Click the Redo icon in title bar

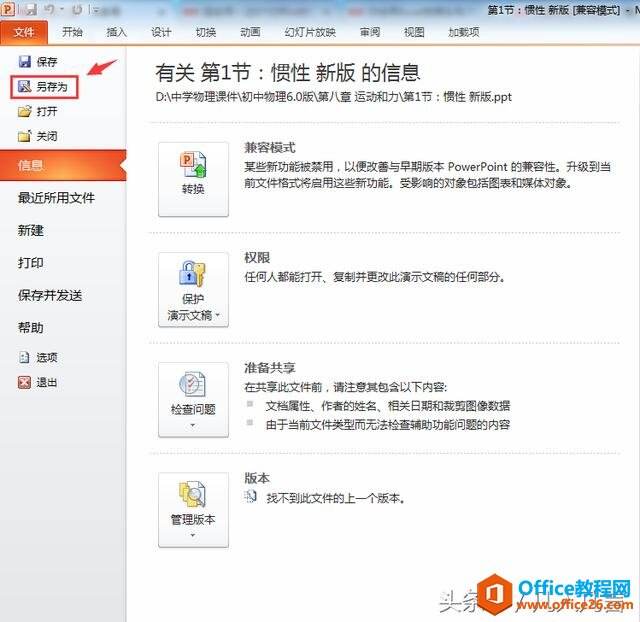tap(77, 9)
